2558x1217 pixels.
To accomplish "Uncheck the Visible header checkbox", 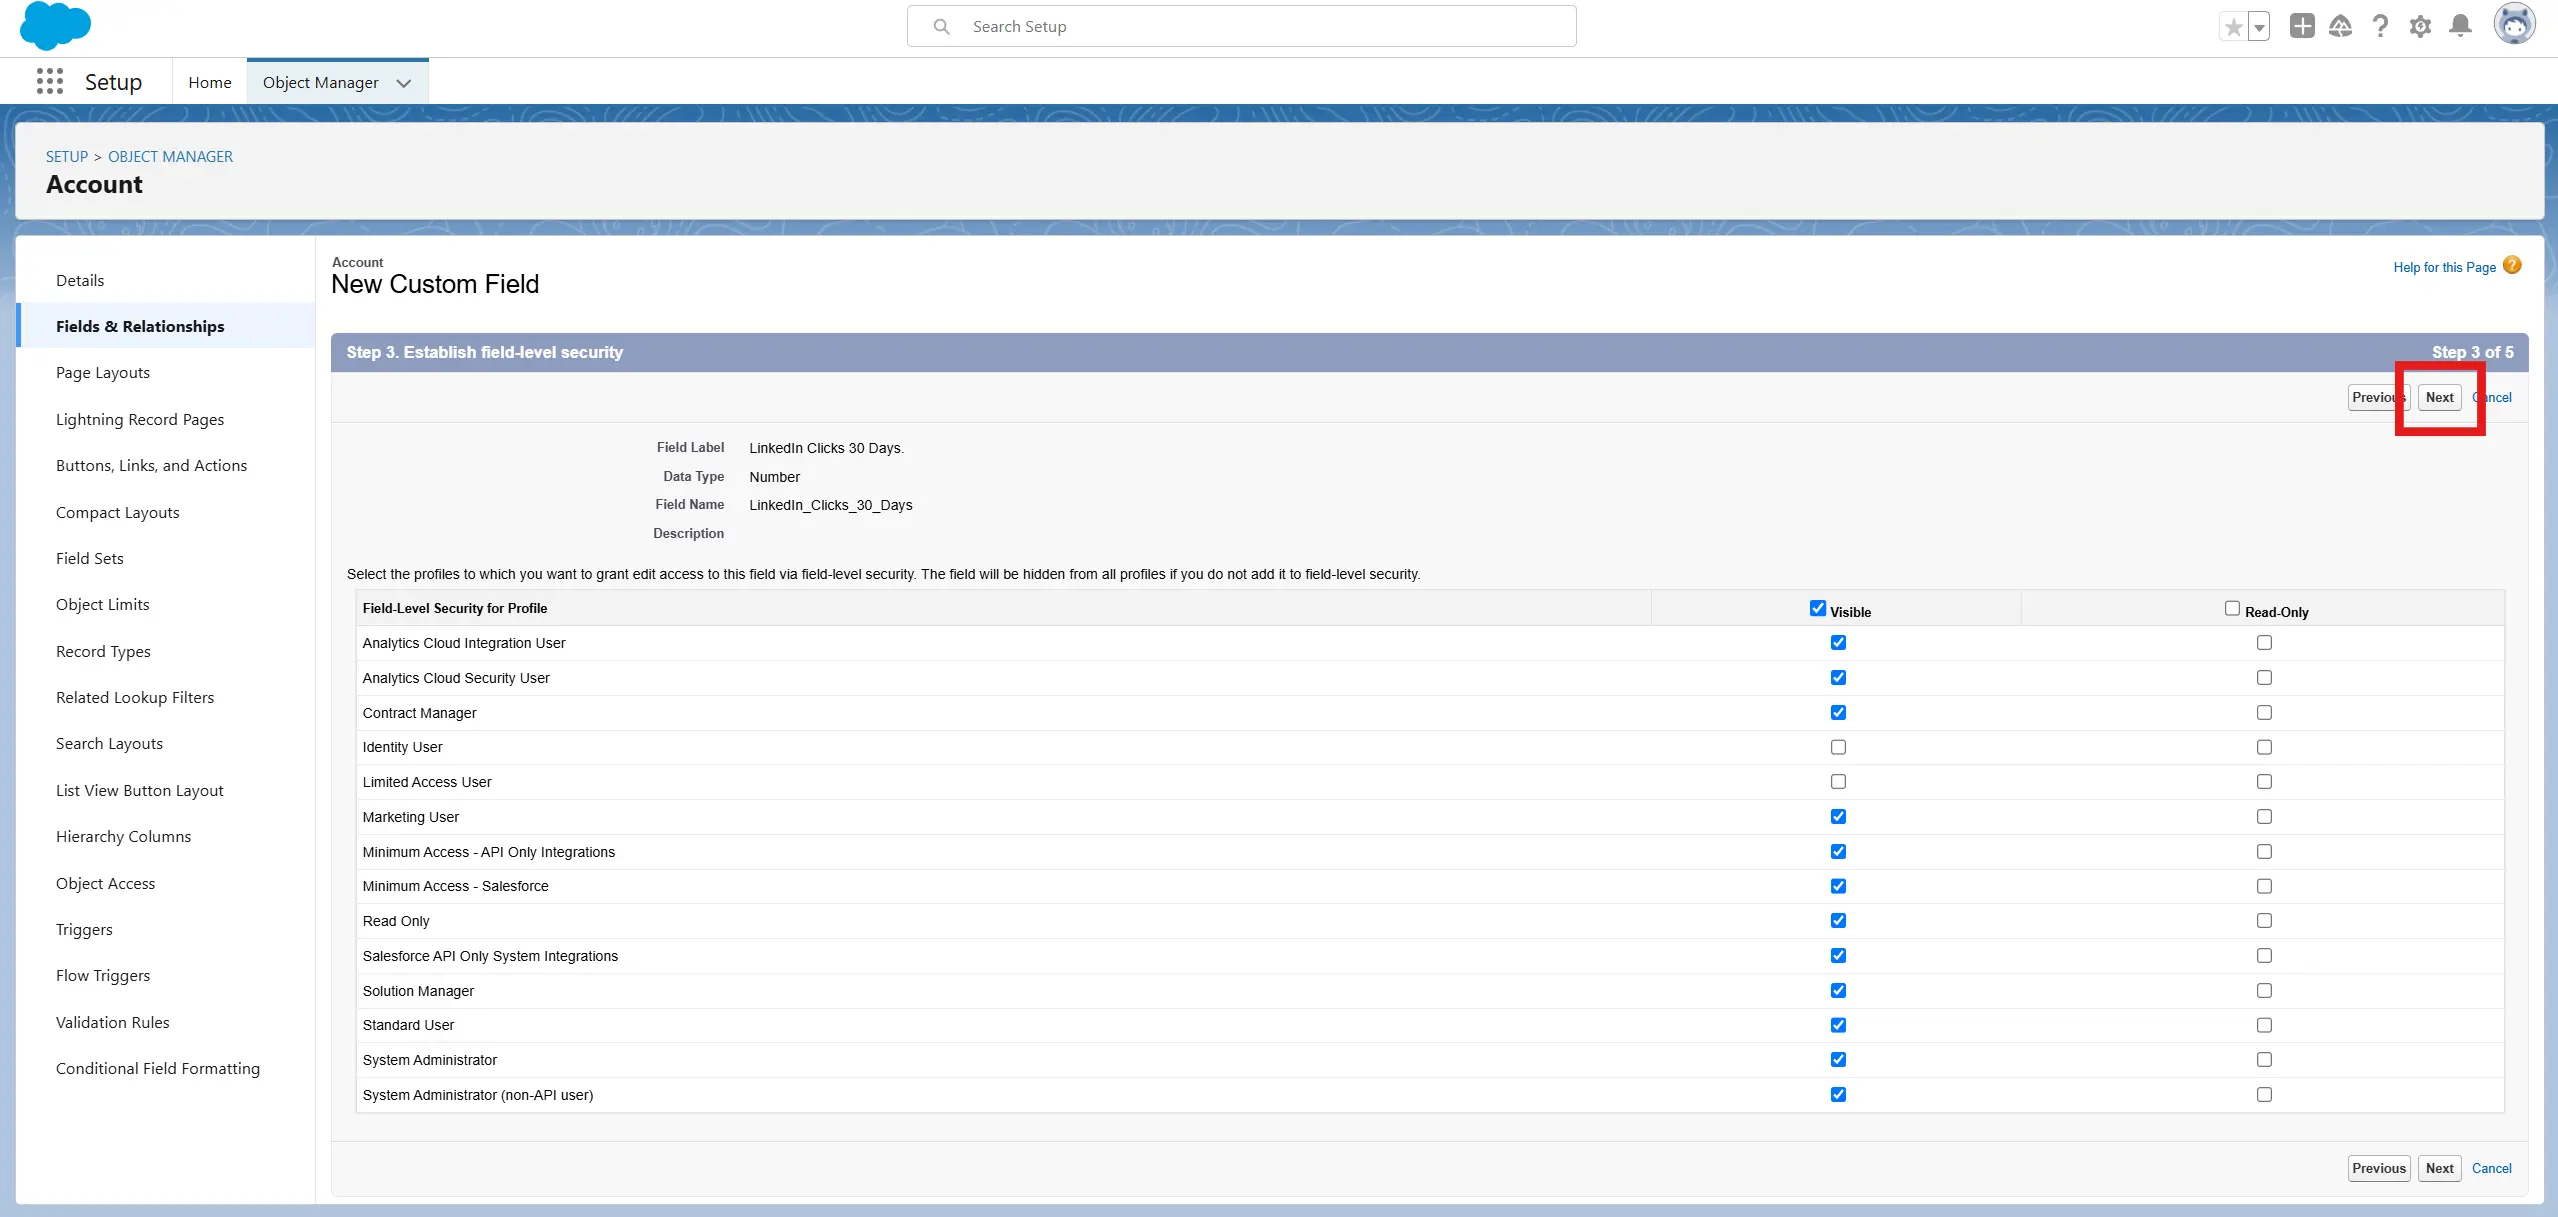I will (1817, 608).
